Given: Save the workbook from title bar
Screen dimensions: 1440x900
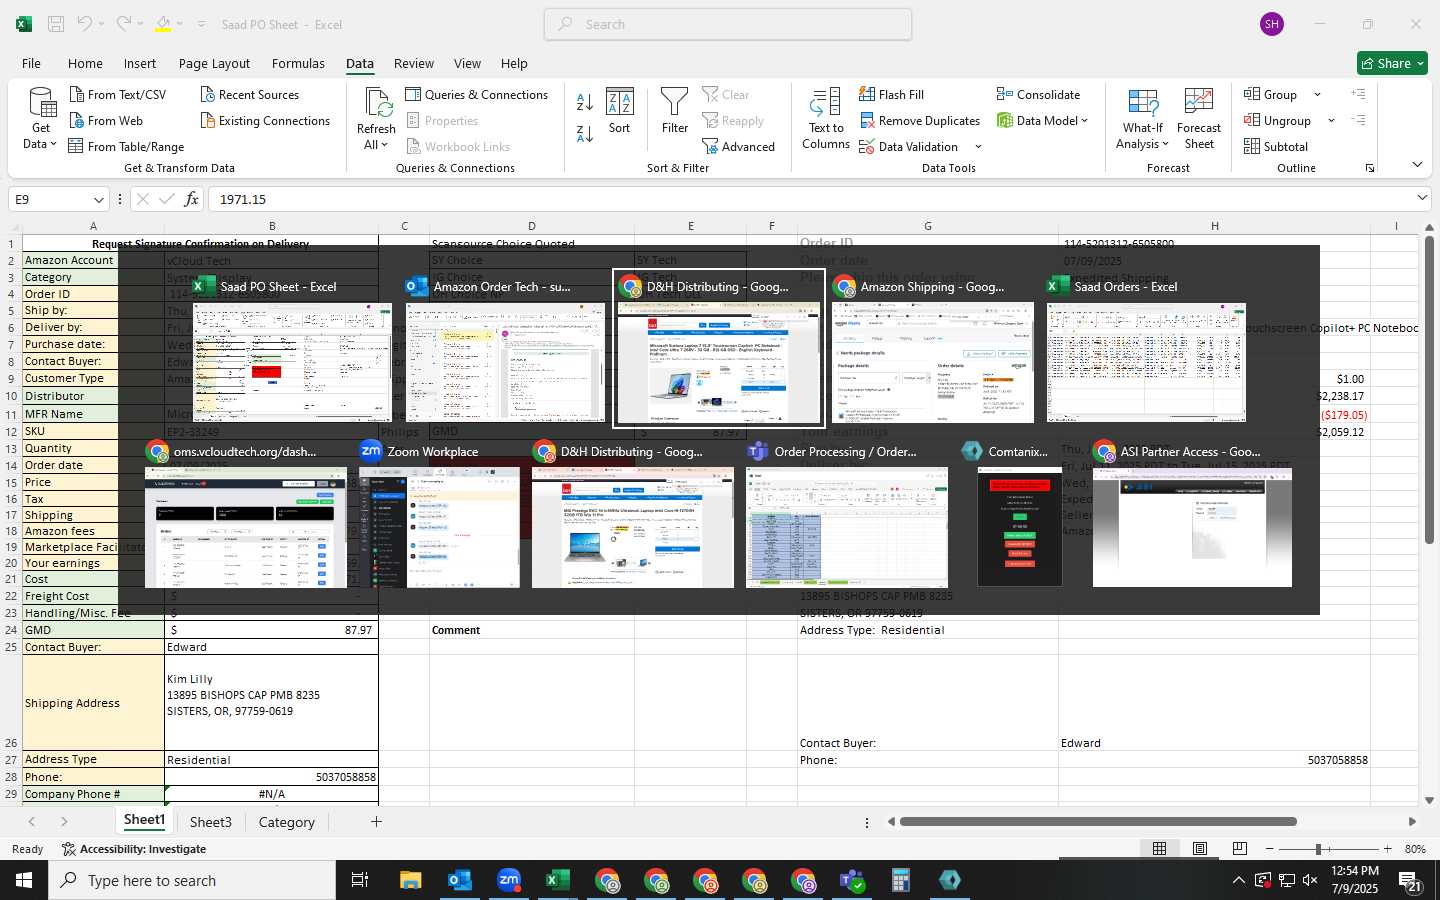Looking at the screenshot, I should click(56, 24).
